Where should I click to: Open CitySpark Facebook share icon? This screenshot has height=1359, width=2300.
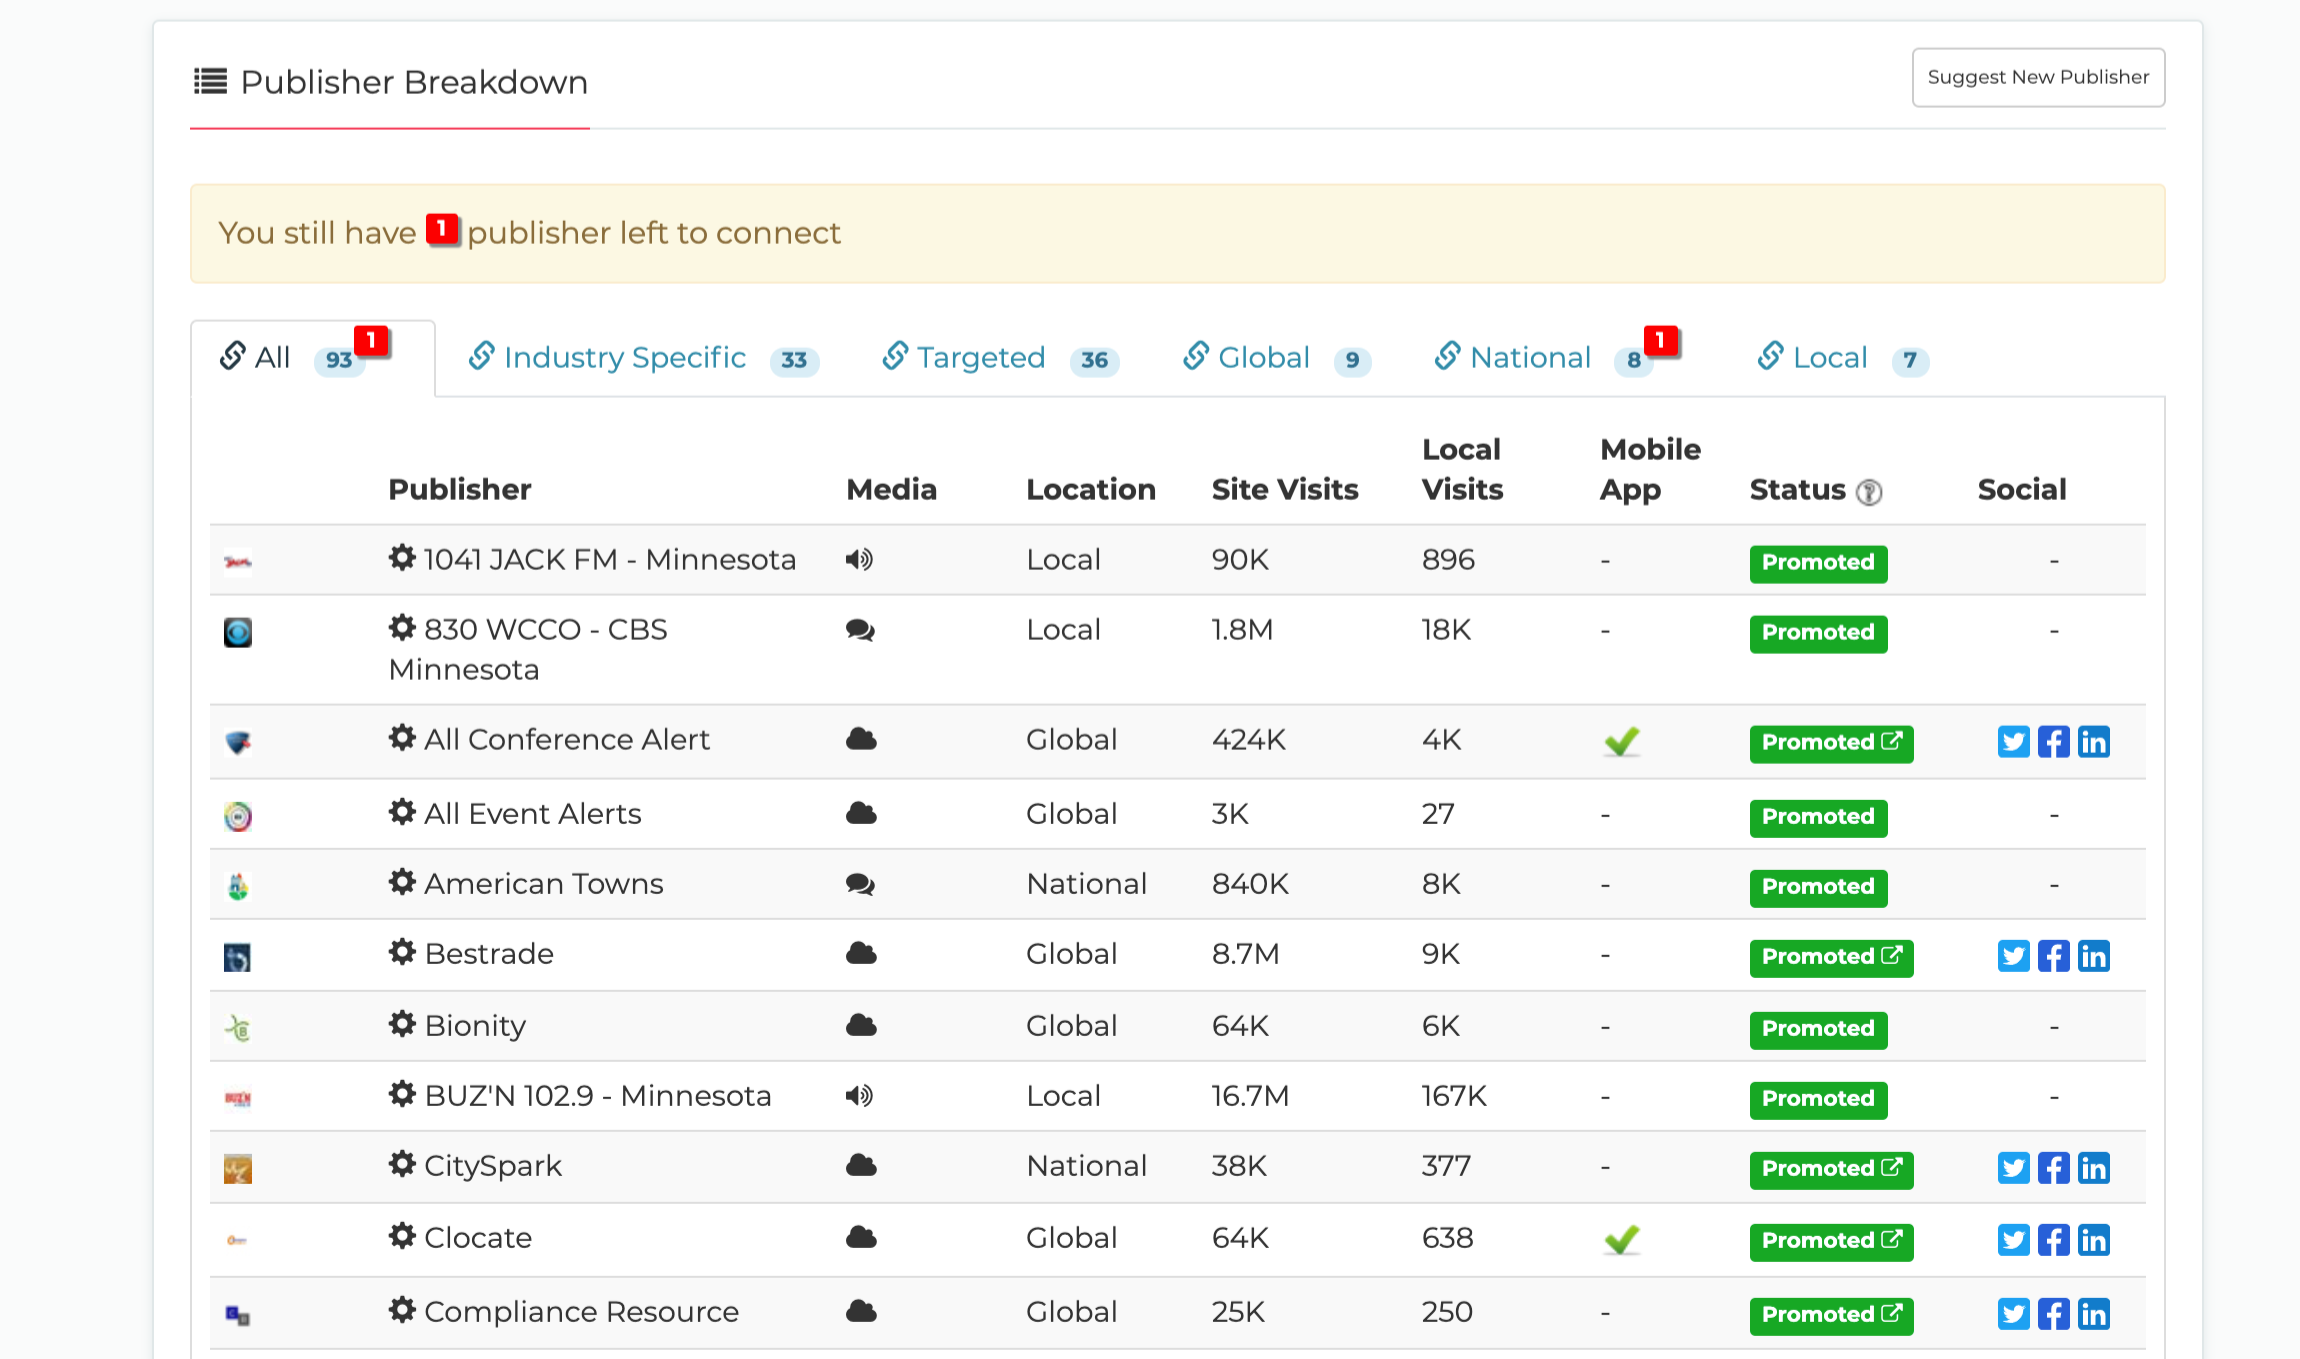[x=2053, y=1168]
